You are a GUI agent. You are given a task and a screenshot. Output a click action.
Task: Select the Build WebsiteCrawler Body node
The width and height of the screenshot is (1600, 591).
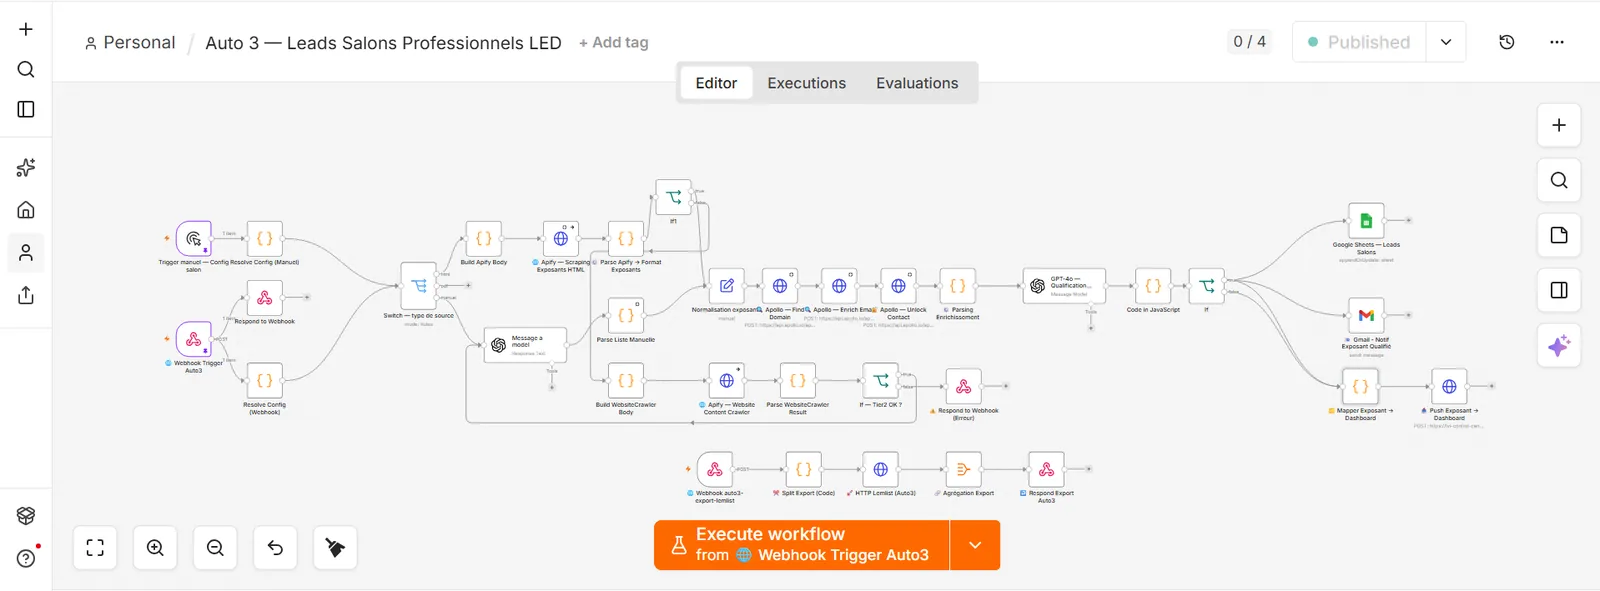(x=626, y=381)
